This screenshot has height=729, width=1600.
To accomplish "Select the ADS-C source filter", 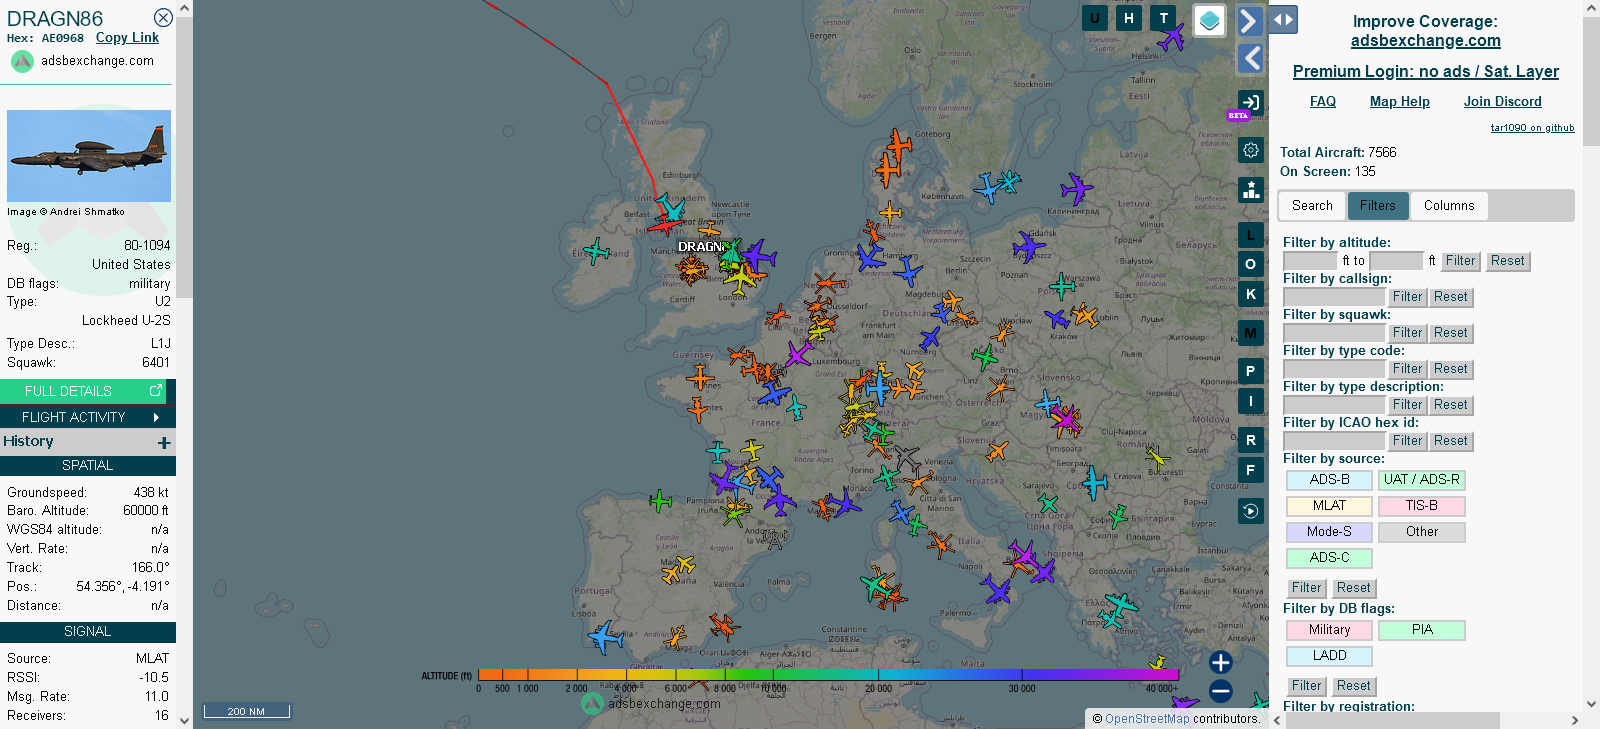I will 1329,558.
